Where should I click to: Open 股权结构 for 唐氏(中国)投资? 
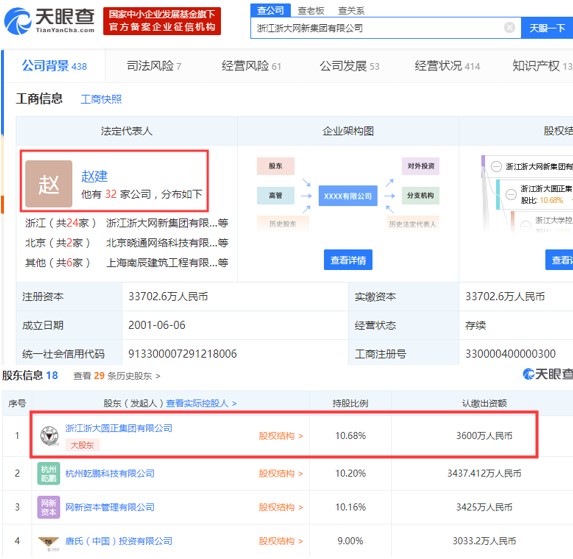point(281,541)
